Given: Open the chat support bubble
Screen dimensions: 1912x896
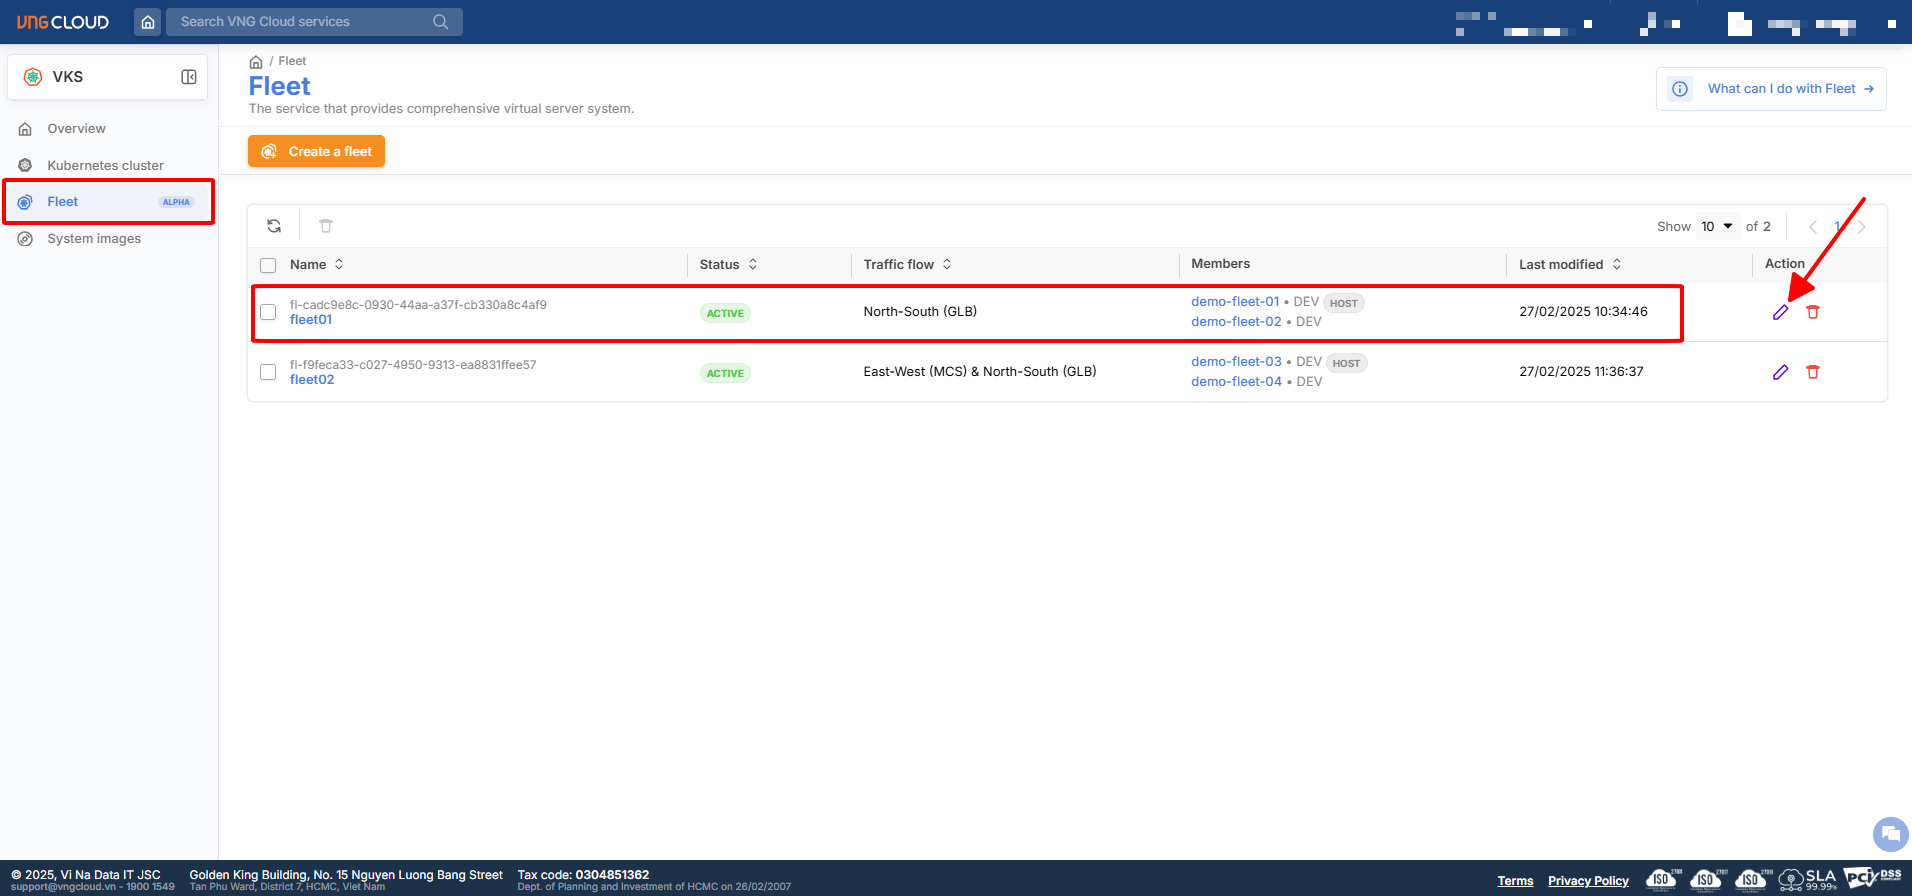Looking at the screenshot, I should 1890,833.
